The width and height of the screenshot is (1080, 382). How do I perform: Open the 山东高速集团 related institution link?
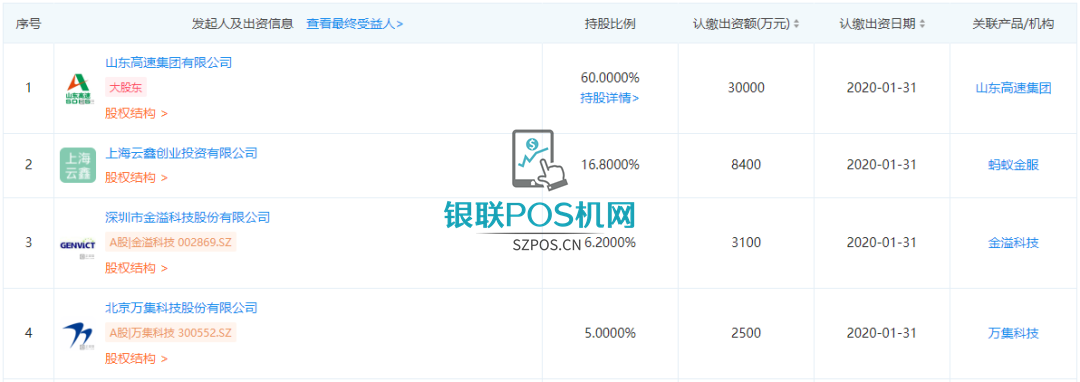click(x=1013, y=89)
